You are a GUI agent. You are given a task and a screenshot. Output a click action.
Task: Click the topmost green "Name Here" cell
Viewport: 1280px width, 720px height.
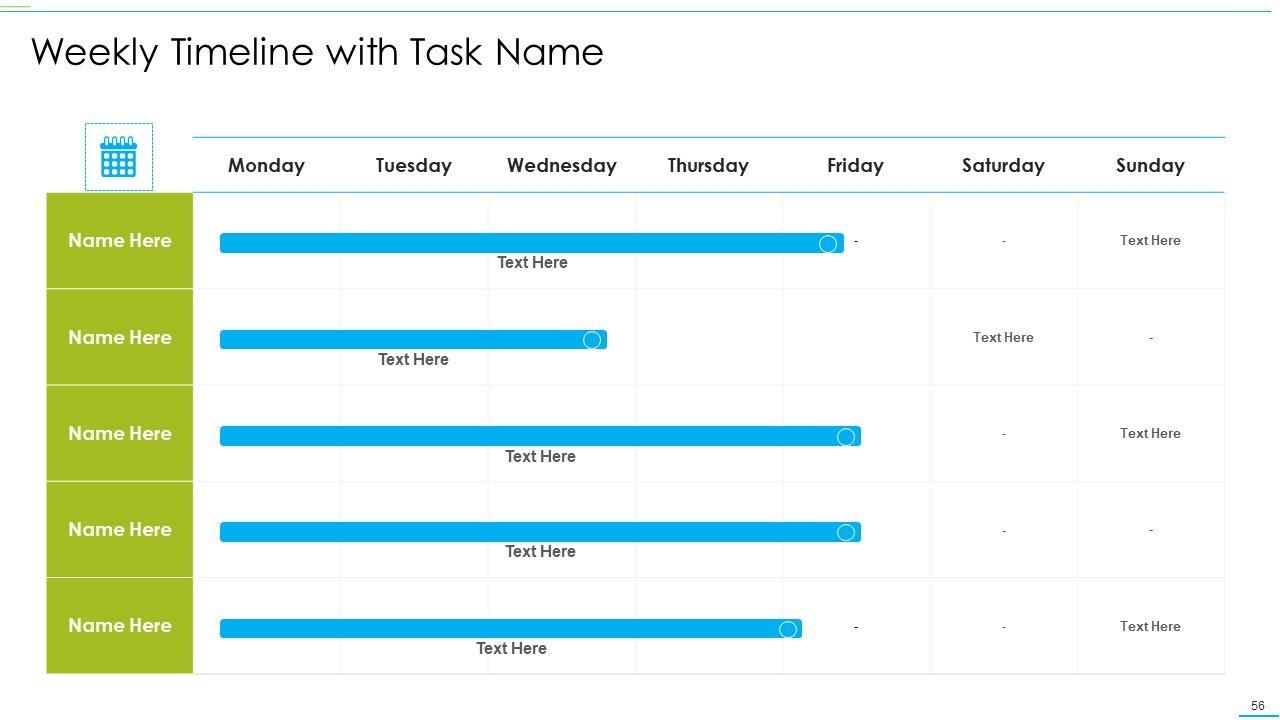119,240
